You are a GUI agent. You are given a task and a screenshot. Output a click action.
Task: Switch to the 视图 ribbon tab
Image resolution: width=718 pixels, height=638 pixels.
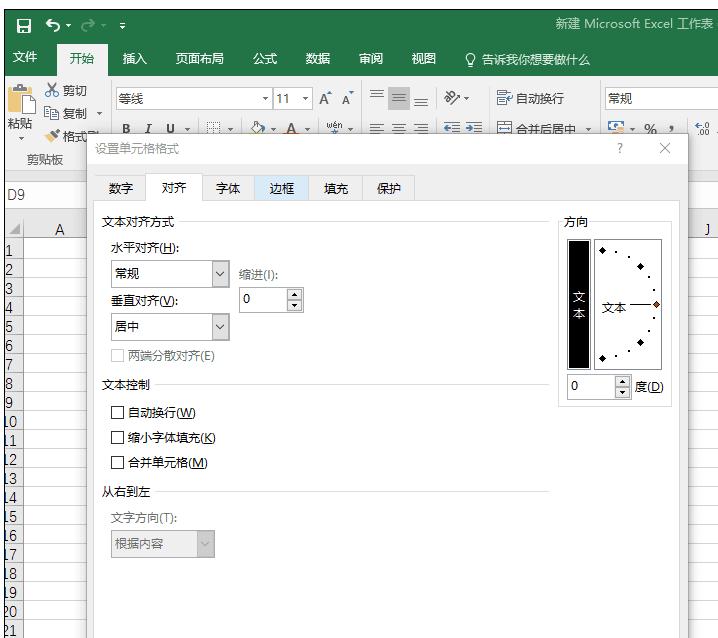point(424,59)
